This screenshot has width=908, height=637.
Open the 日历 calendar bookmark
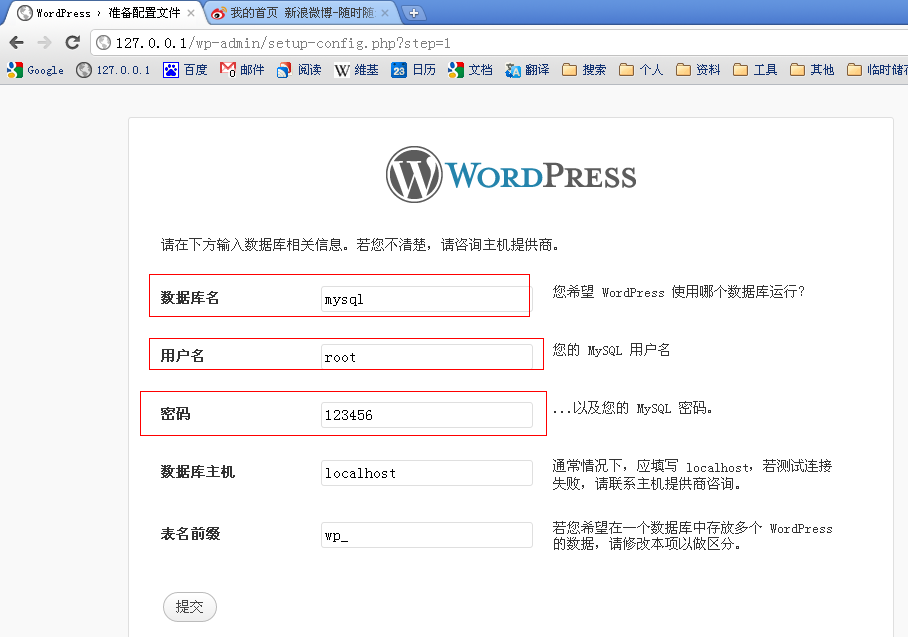[x=413, y=70]
